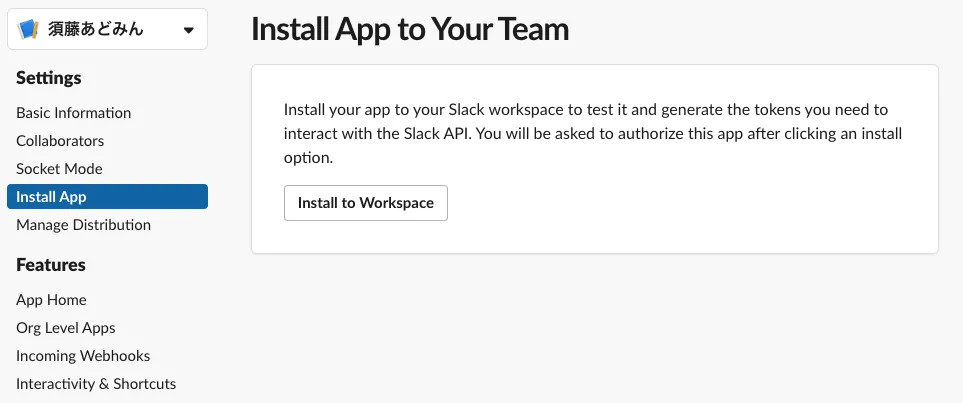Click the Settings section heading

[49, 78]
